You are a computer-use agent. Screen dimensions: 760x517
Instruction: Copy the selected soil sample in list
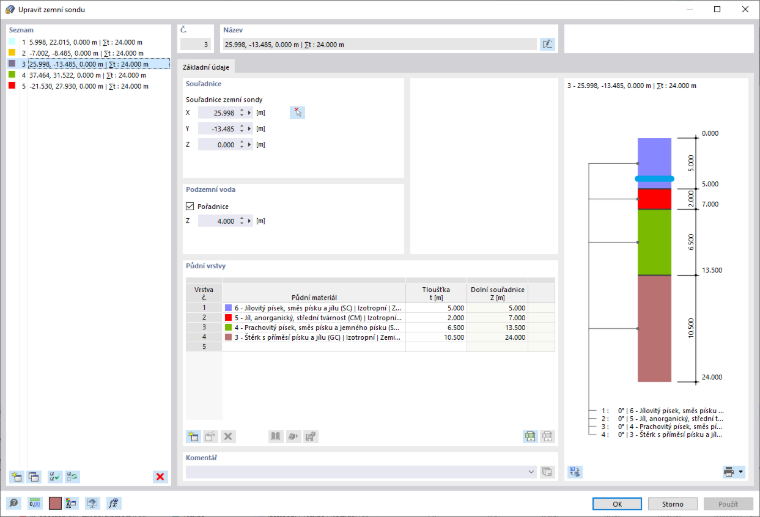coord(34,477)
